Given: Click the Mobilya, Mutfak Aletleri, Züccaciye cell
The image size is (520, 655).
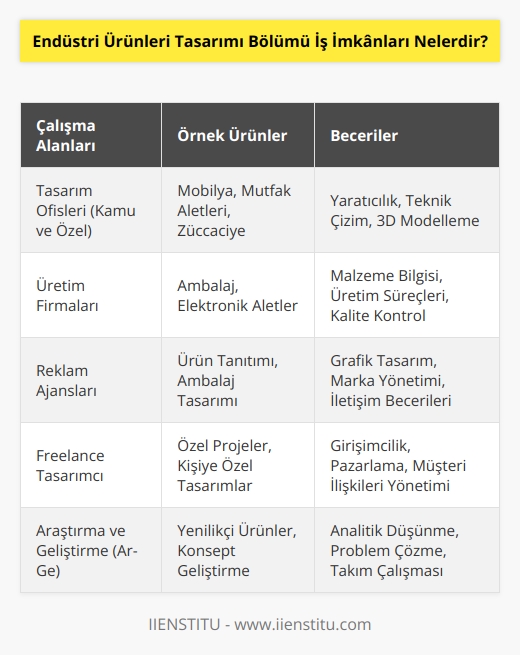Looking at the screenshot, I should click(x=238, y=210).
